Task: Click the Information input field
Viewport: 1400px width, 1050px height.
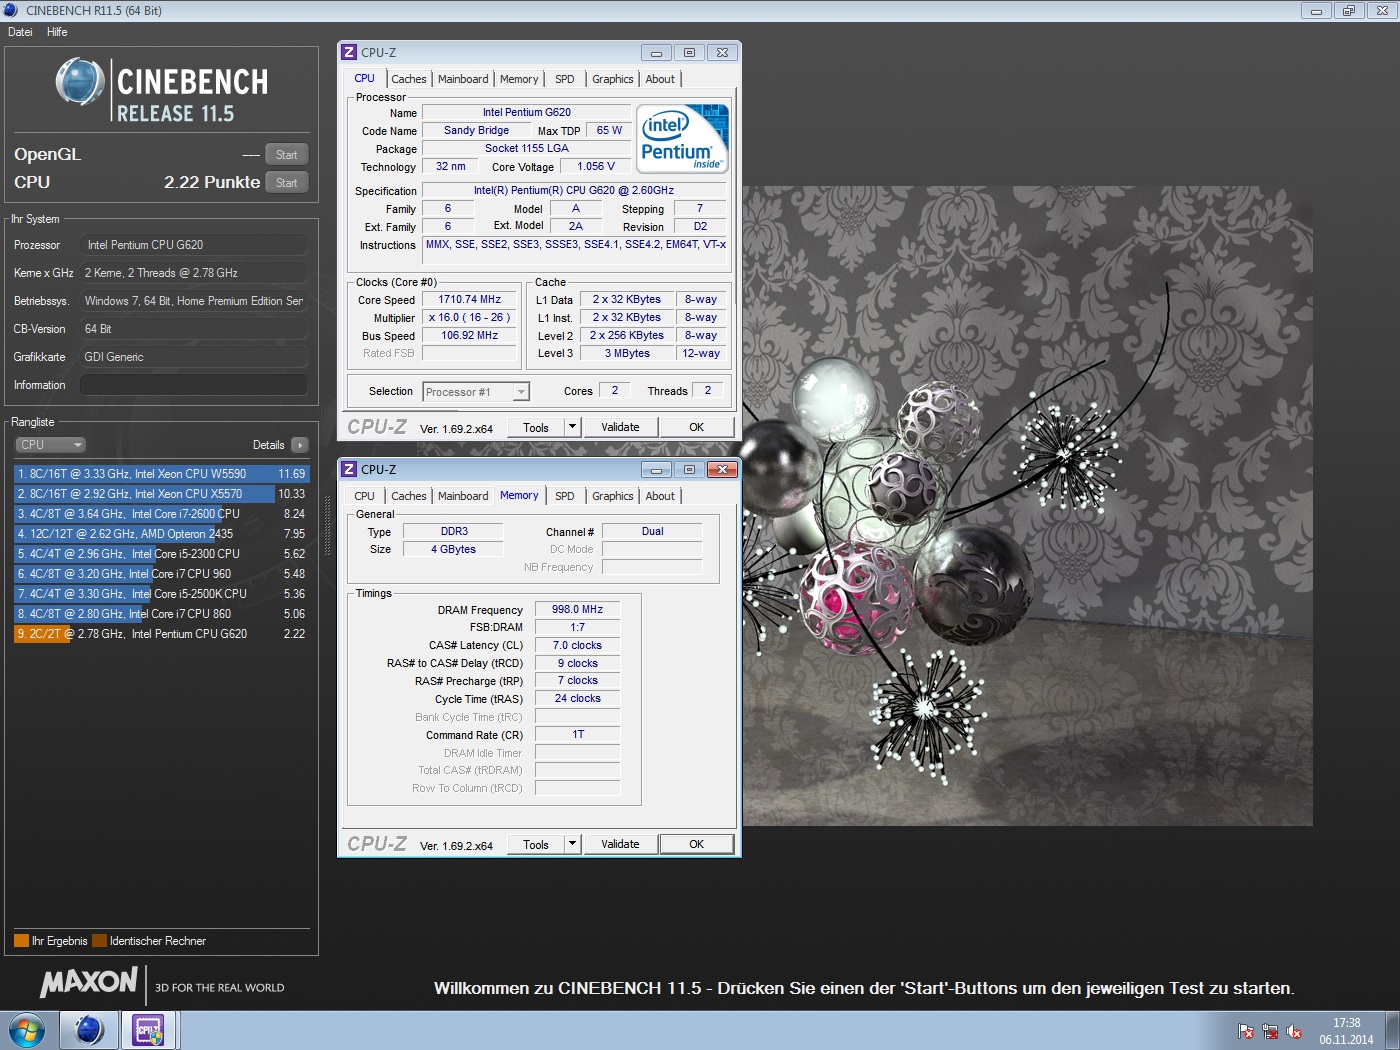Action: (194, 385)
